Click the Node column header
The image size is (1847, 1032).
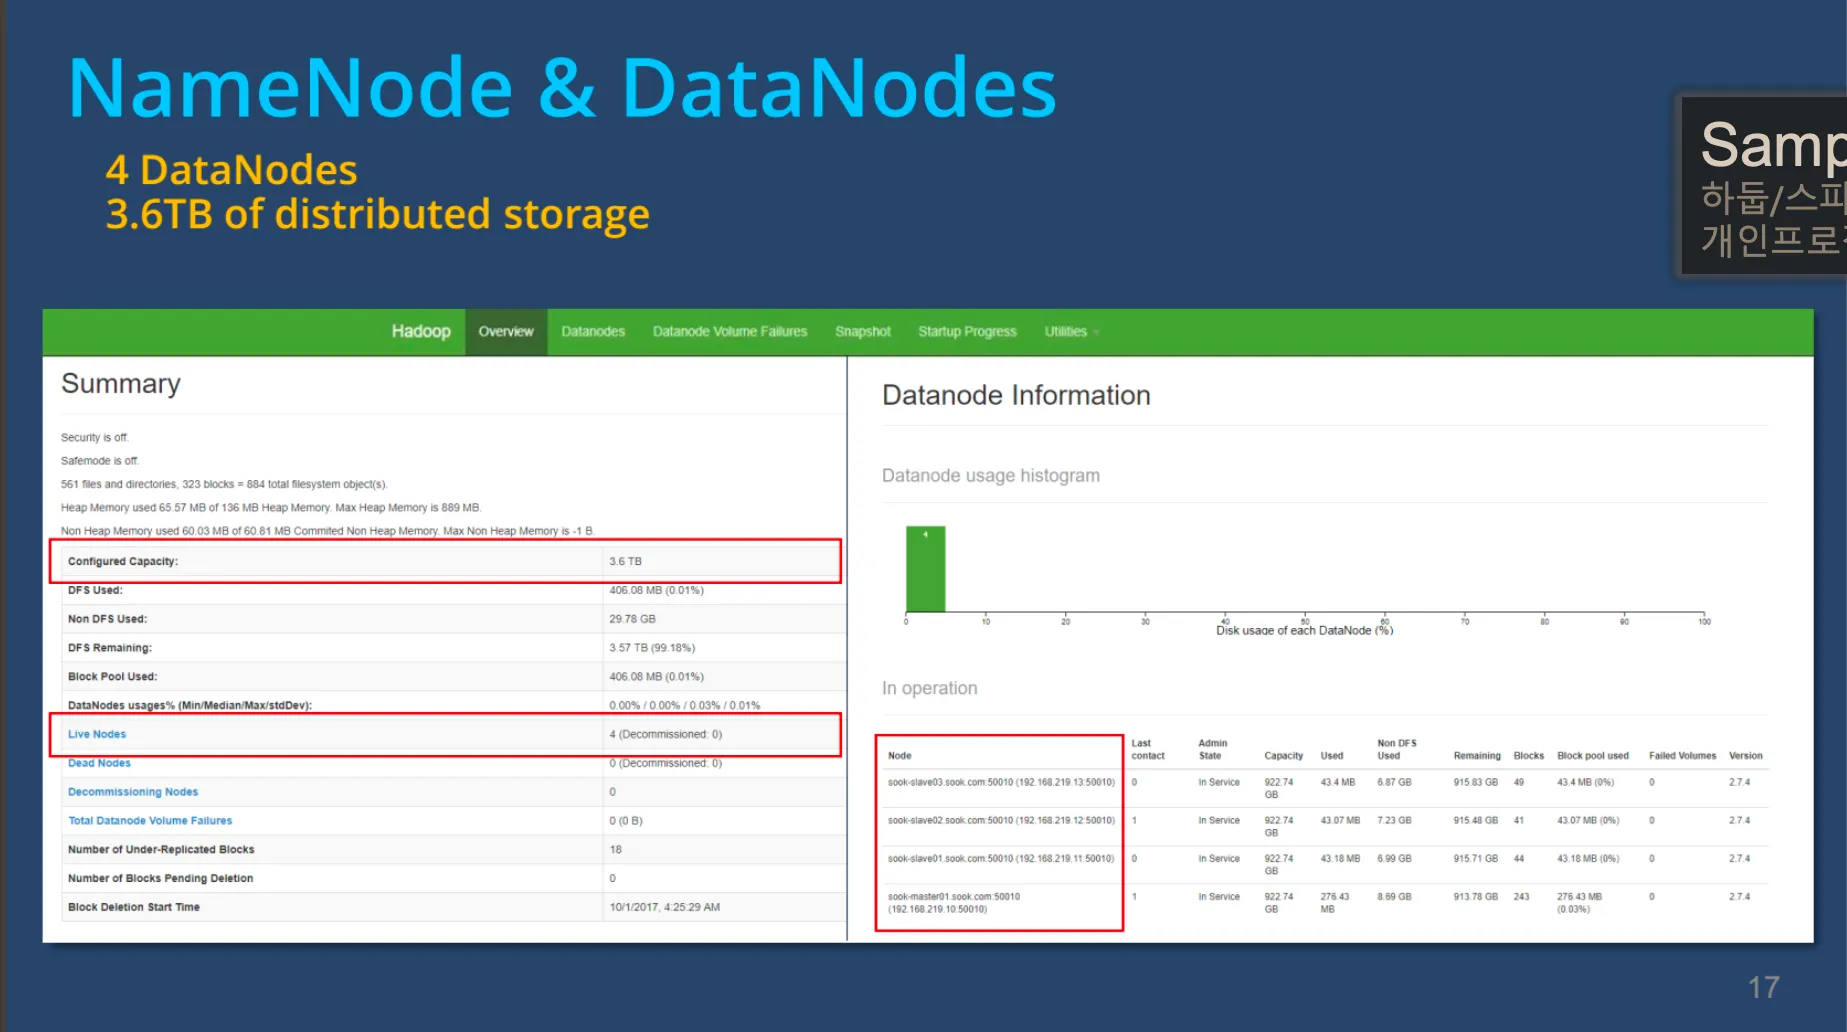tap(899, 756)
